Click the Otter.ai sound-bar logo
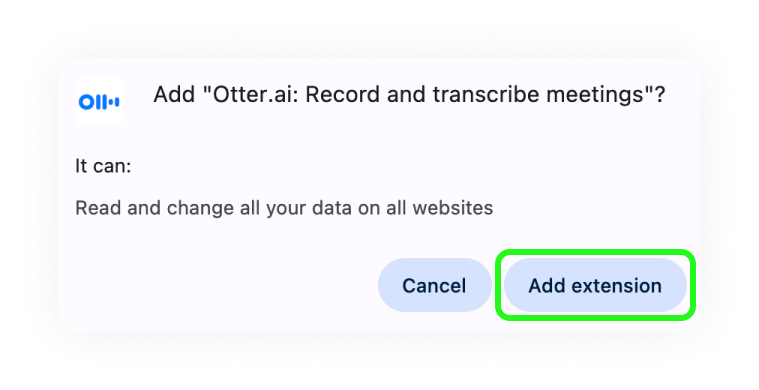 click(x=99, y=102)
